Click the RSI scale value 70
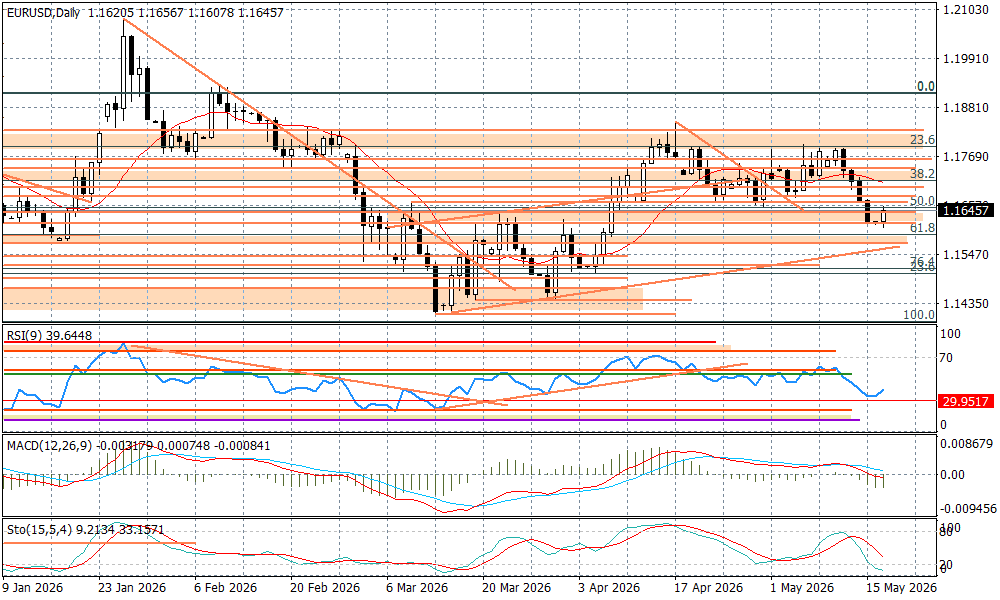The height and width of the screenshot is (600, 1000). tap(948, 358)
